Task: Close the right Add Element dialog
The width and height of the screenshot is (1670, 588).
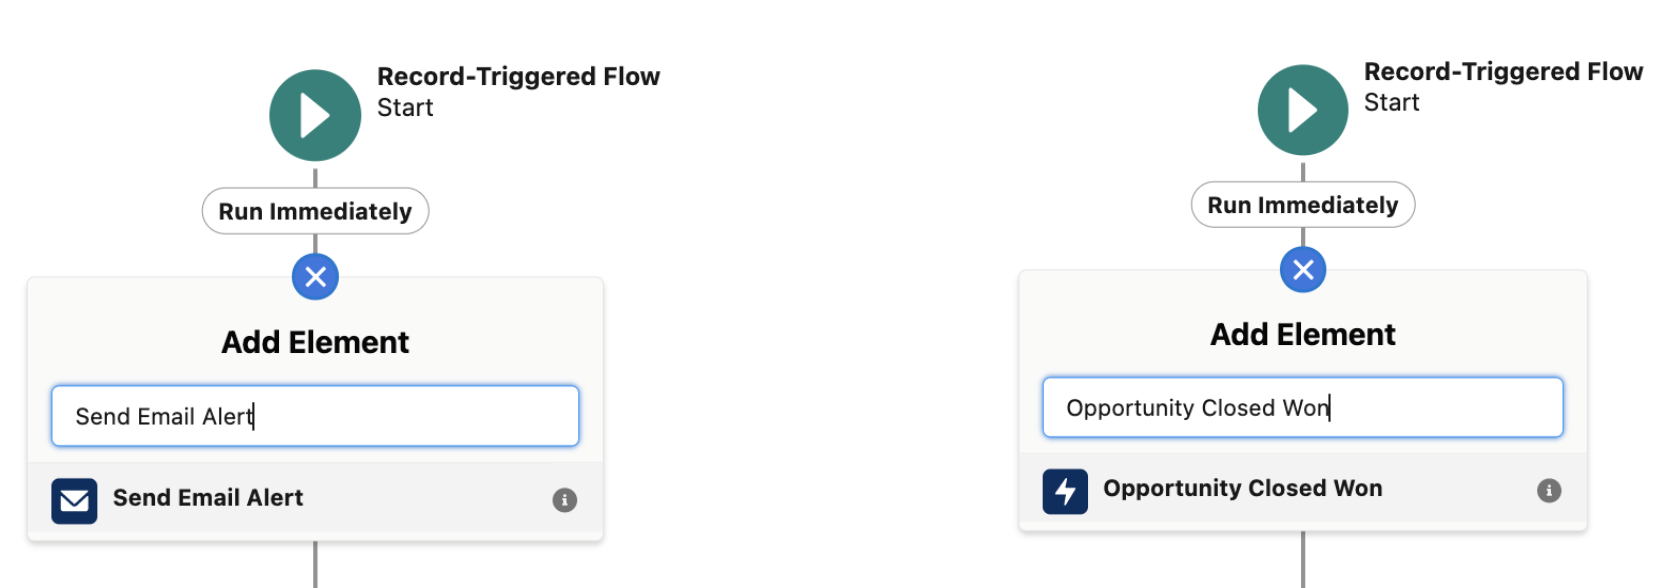Action: click(1302, 269)
